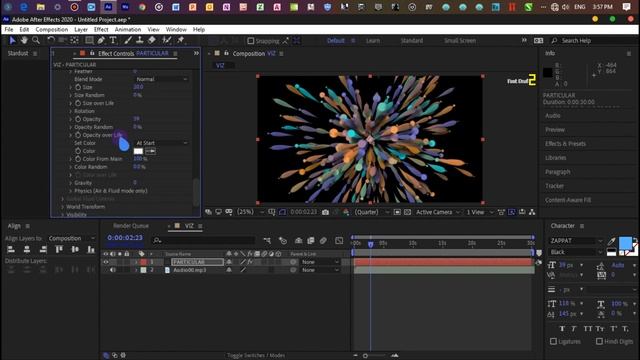The width and height of the screenshot is (640, 360).
Task: Click Toggle Switches / Modes button
Action: coord(256,356)
